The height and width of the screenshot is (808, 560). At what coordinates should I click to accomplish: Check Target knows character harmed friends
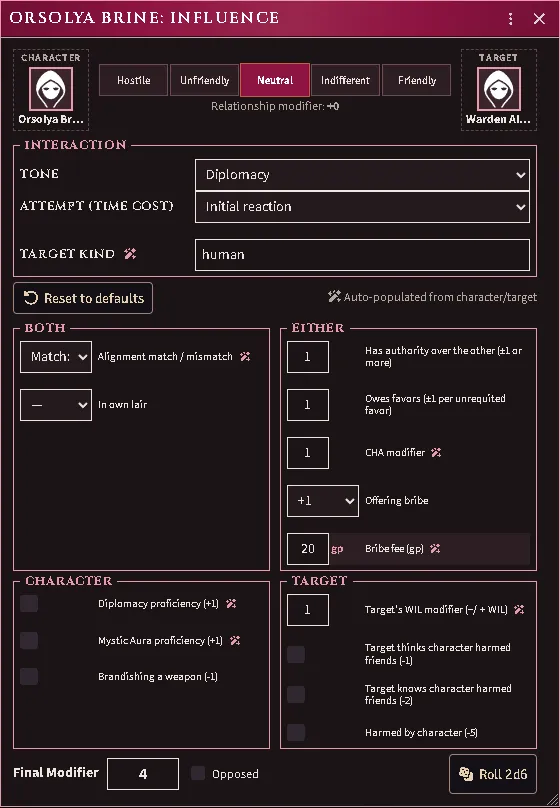click(x=296, y=694)
